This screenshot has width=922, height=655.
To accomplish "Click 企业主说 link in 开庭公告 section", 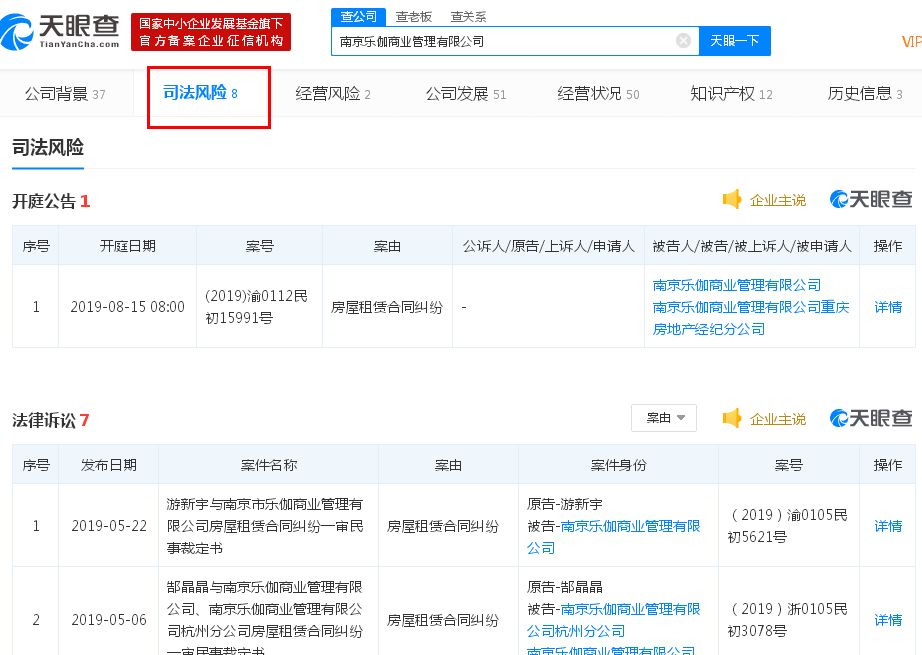I will (777, 201).
